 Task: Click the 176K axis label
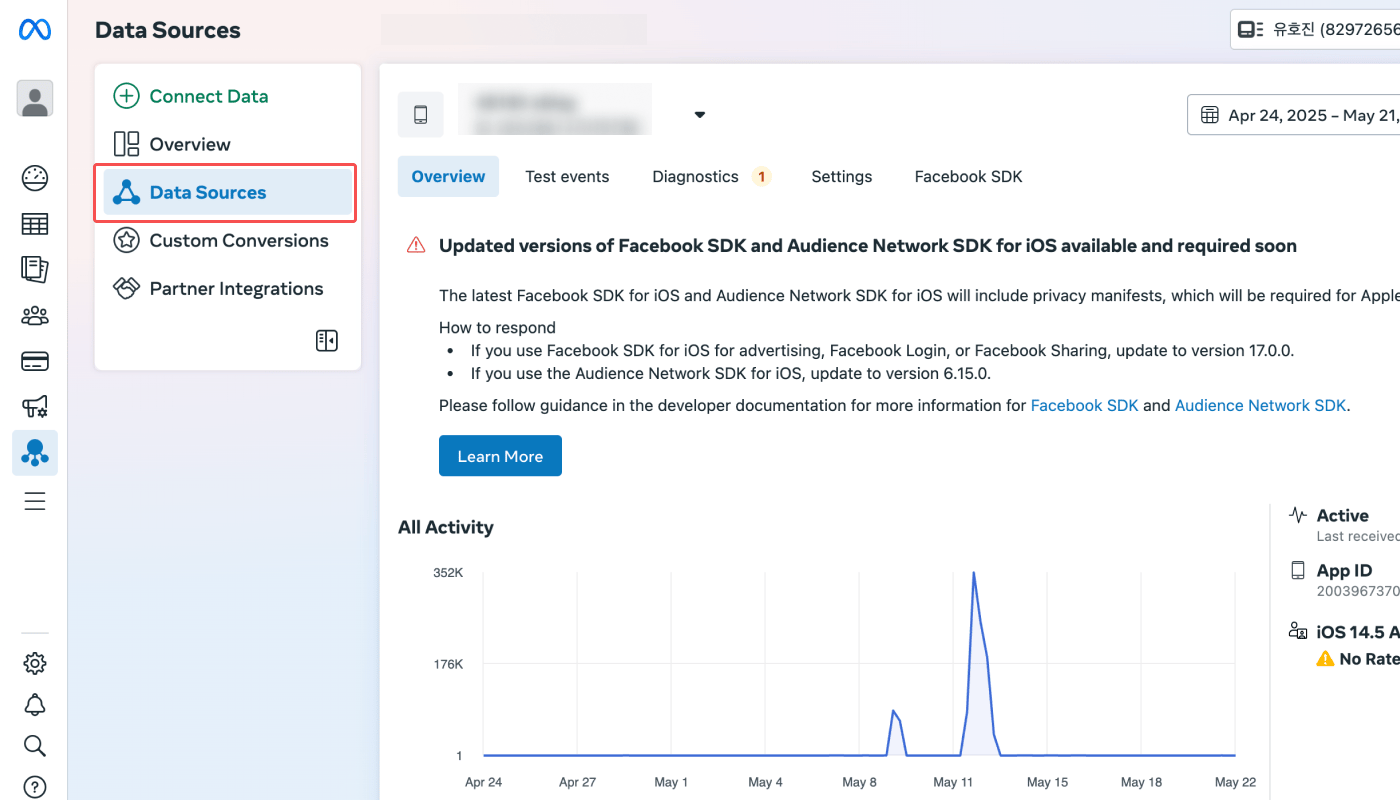(x=448, y=664)
